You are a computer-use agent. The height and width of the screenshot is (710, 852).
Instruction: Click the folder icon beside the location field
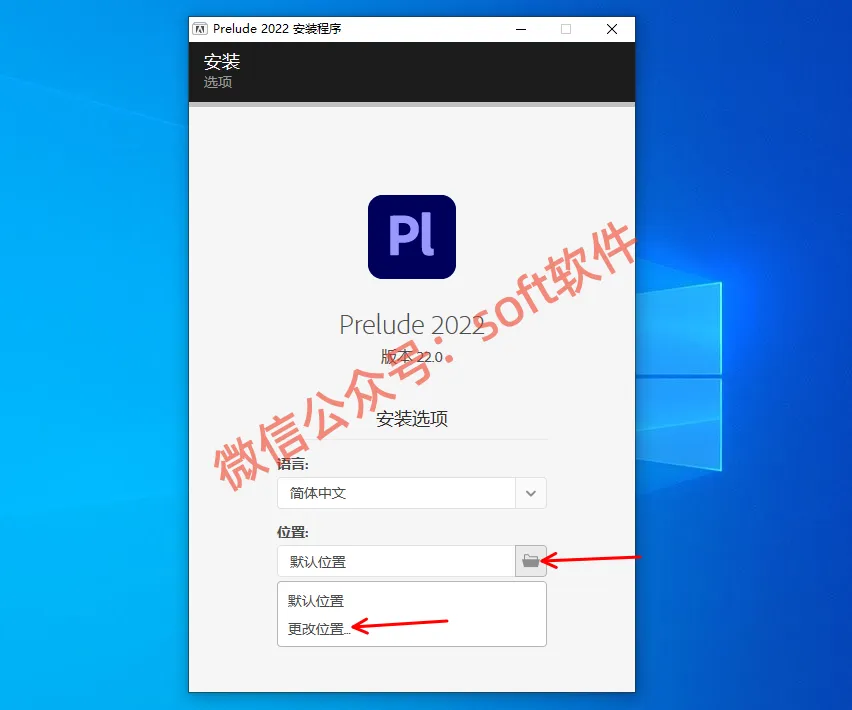click(530, 561)
